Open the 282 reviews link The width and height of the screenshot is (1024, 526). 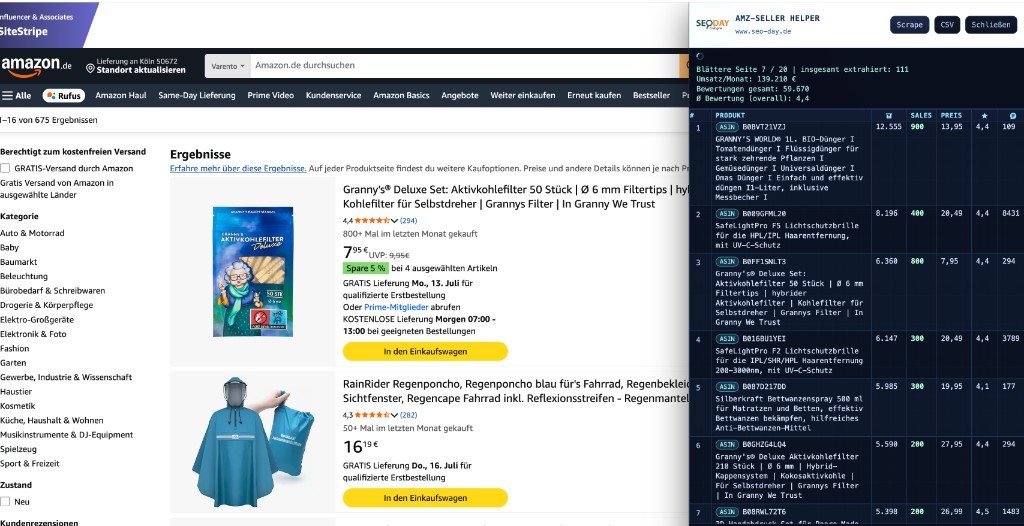coord(409,415)
